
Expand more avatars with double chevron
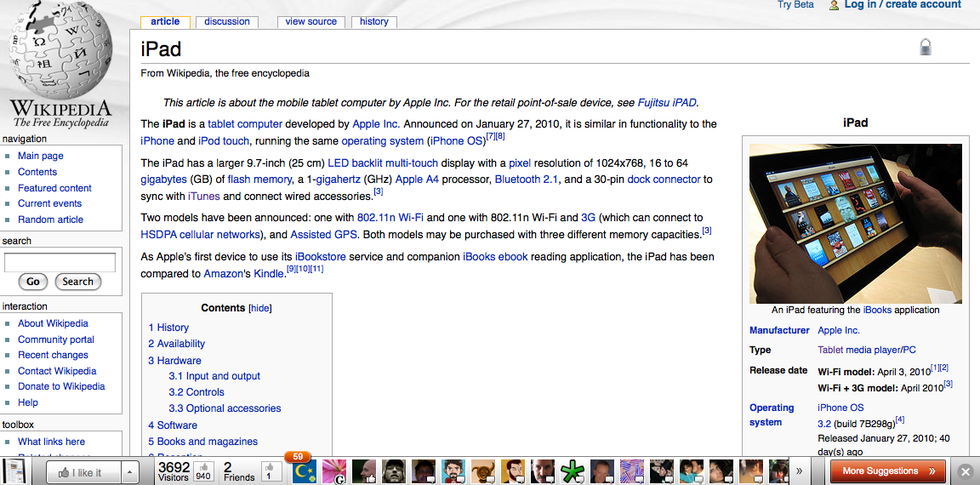click(x=798, y=471)
